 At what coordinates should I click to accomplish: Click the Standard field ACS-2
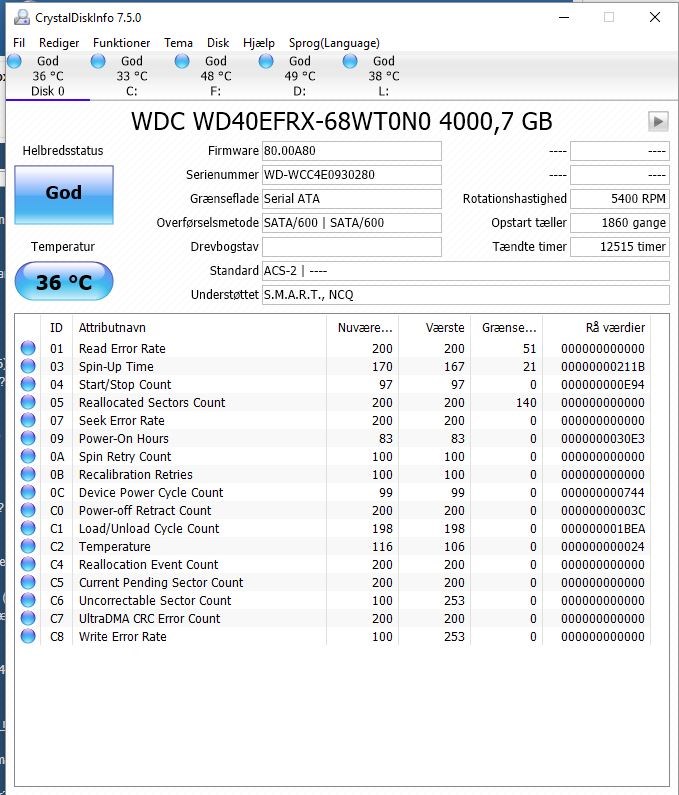tap(466, 271)
